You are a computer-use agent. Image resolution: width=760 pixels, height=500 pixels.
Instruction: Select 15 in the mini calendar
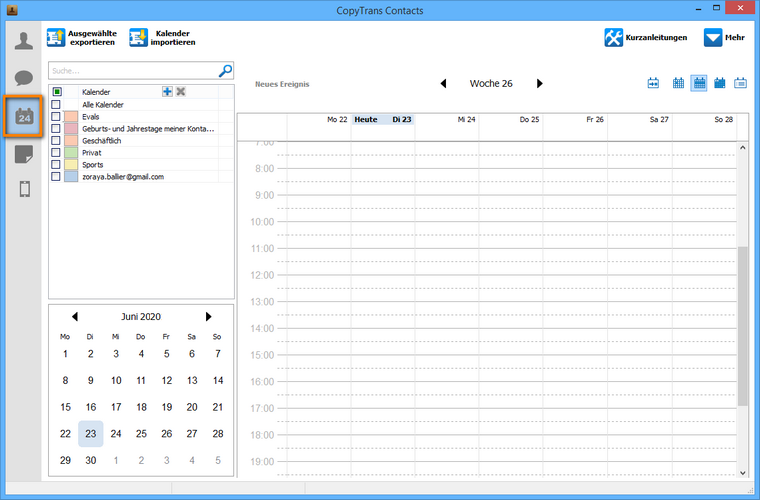pos(65,407)
